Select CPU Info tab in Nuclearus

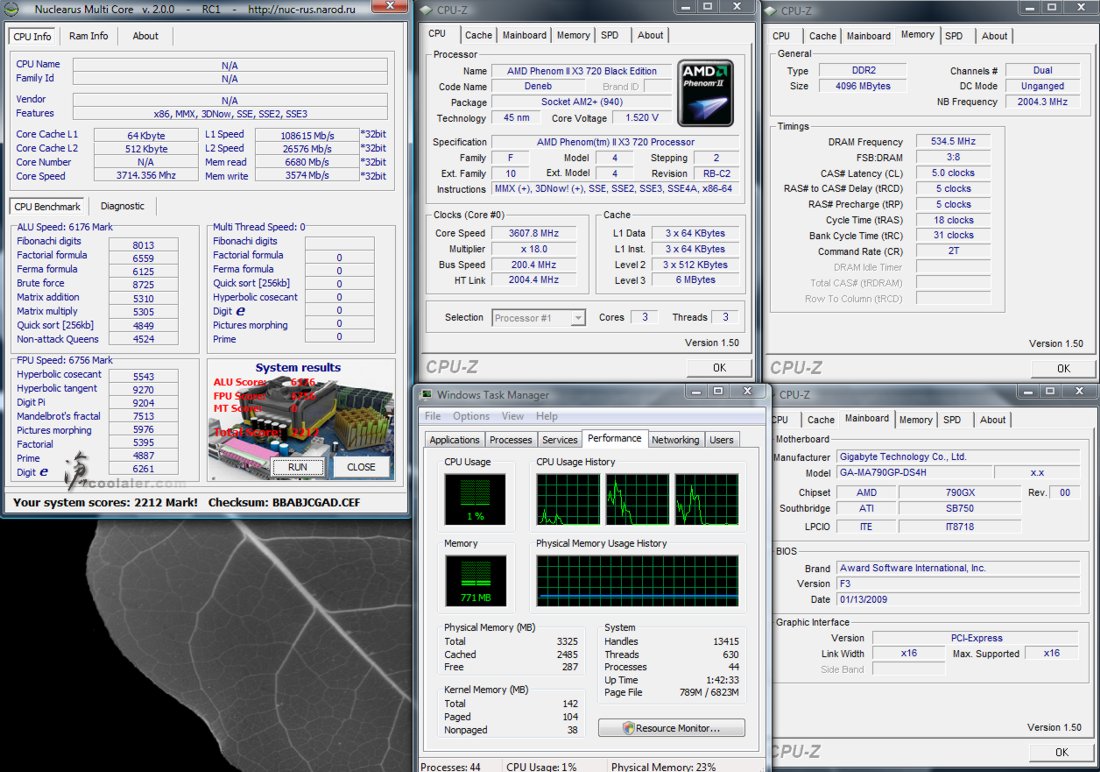[x=32, y=36]
